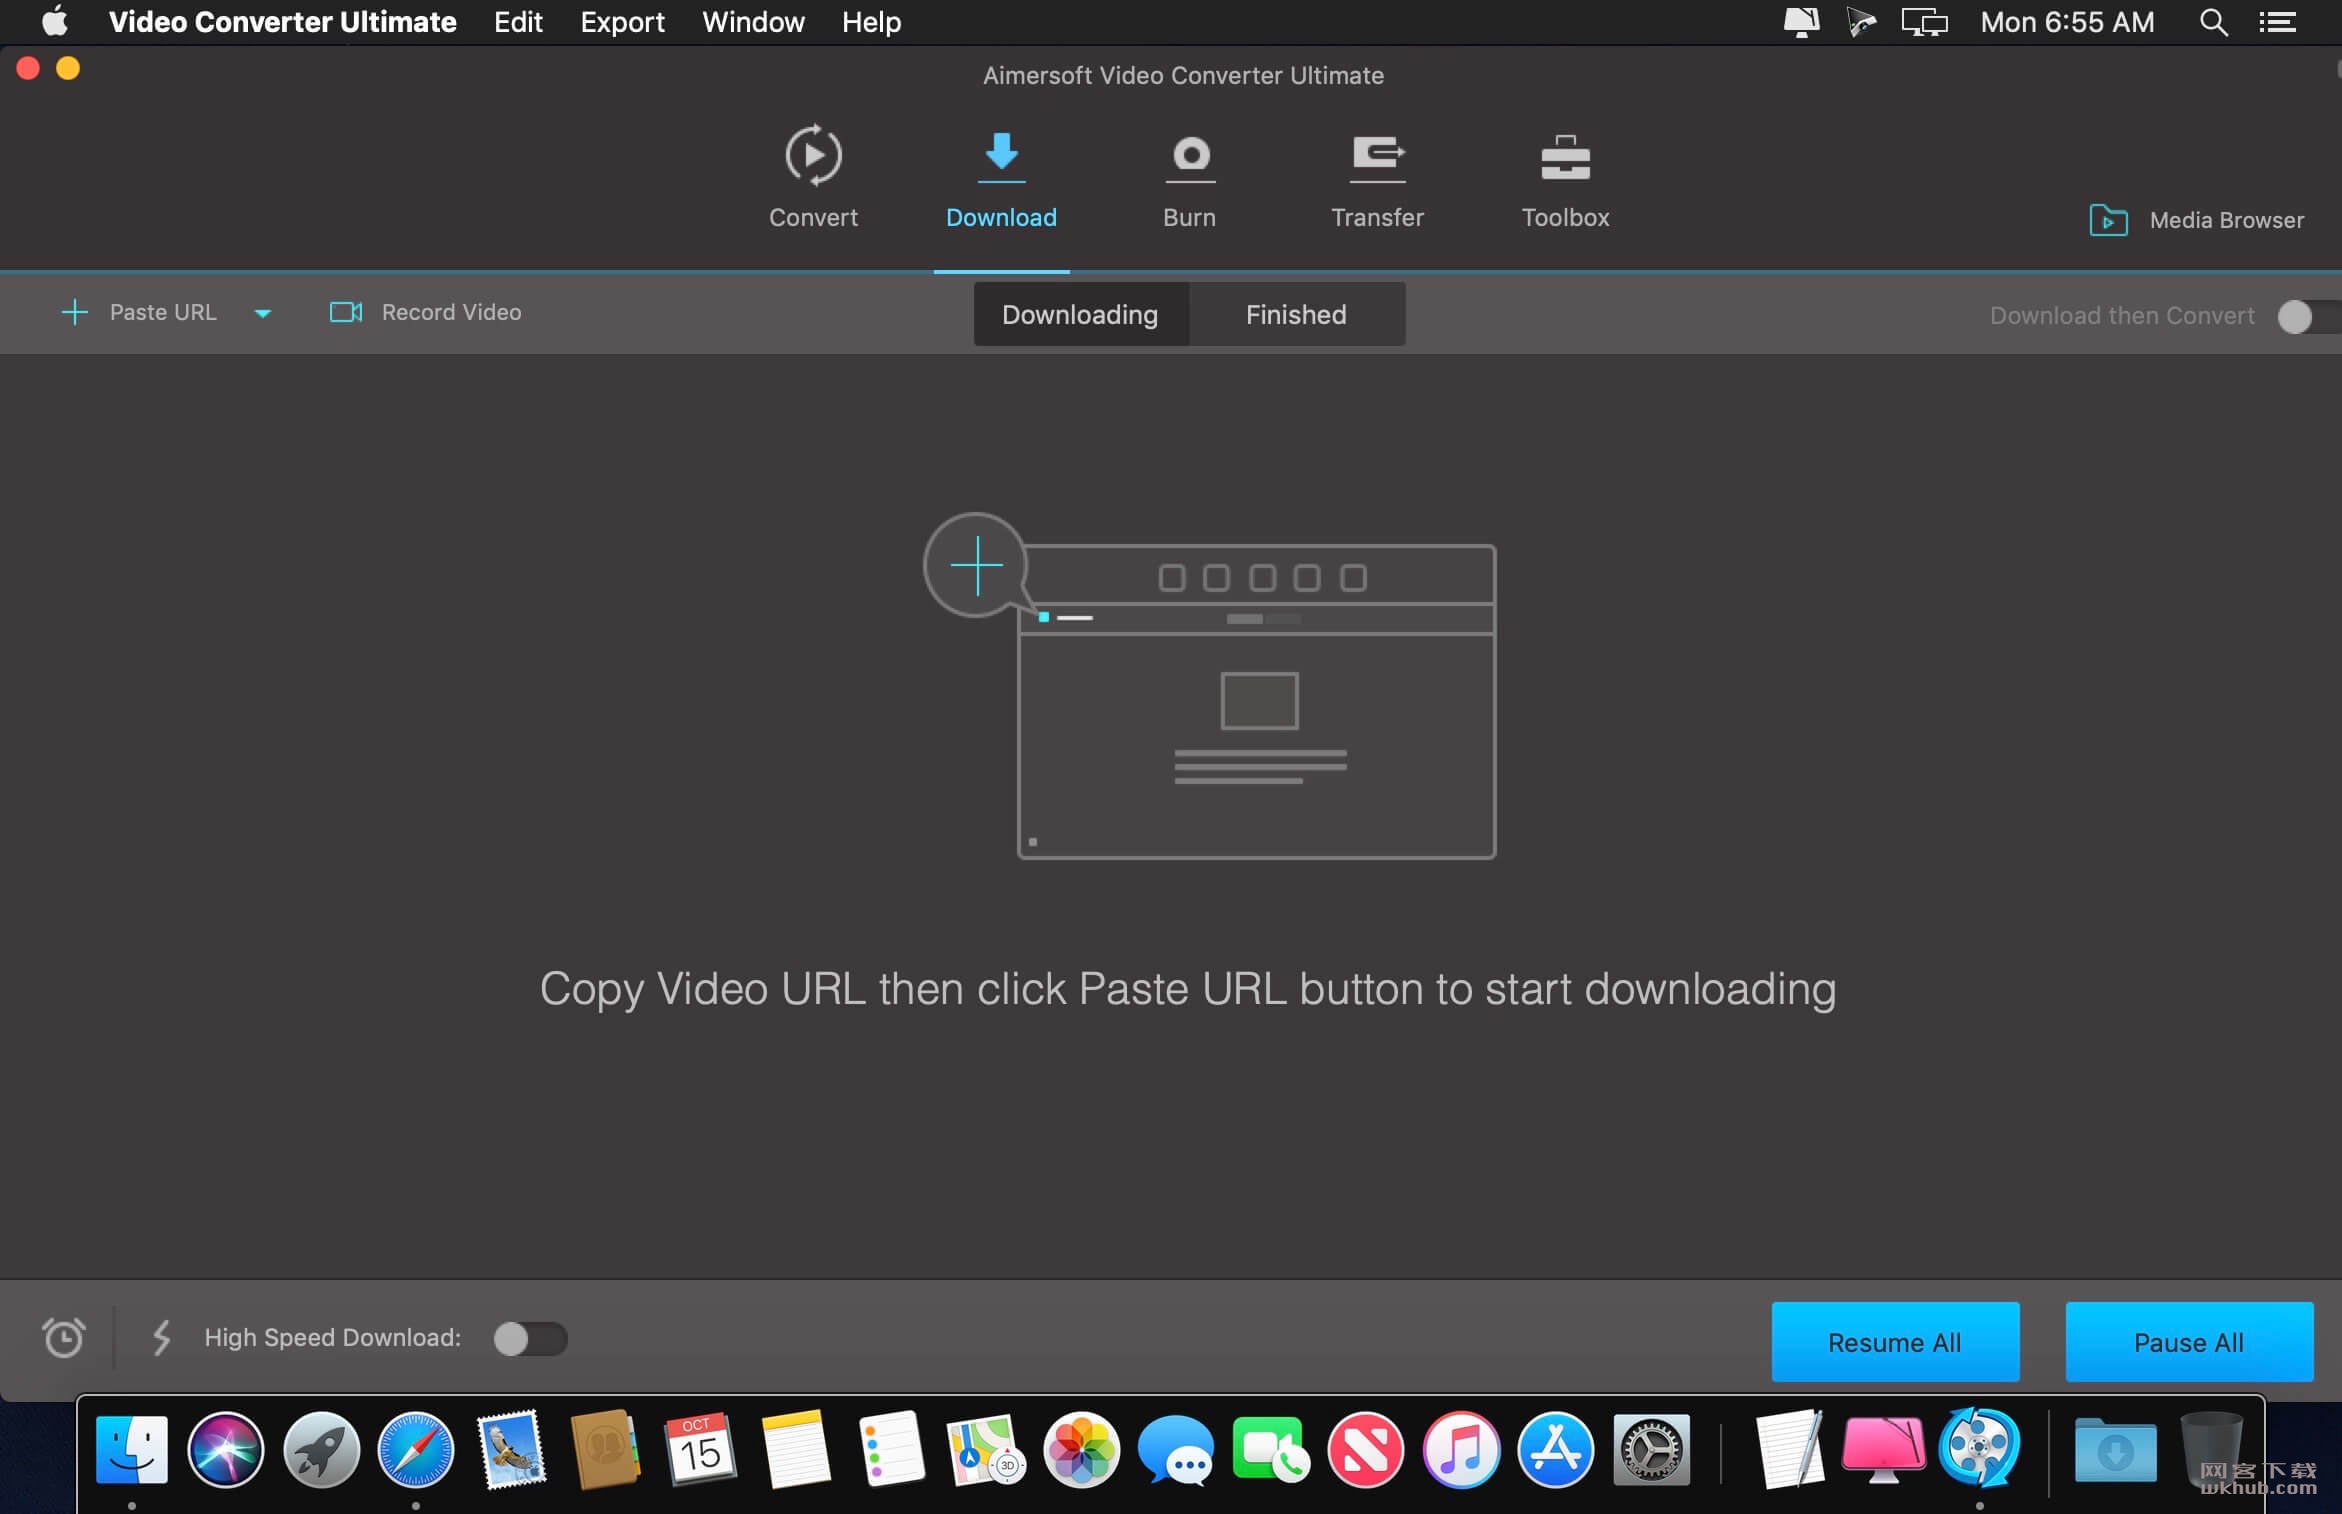Open Reminders app in dock
This screenshot has width=2342, height=1514.
pos(891,1449)
